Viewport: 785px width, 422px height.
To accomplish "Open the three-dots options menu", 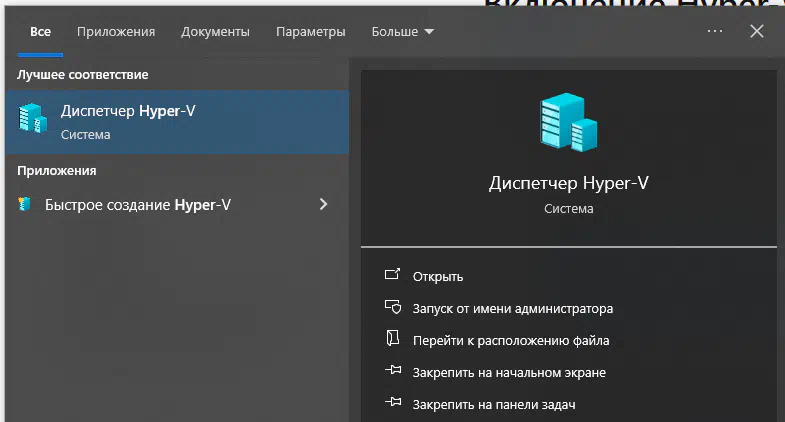I will click(714, 31).
